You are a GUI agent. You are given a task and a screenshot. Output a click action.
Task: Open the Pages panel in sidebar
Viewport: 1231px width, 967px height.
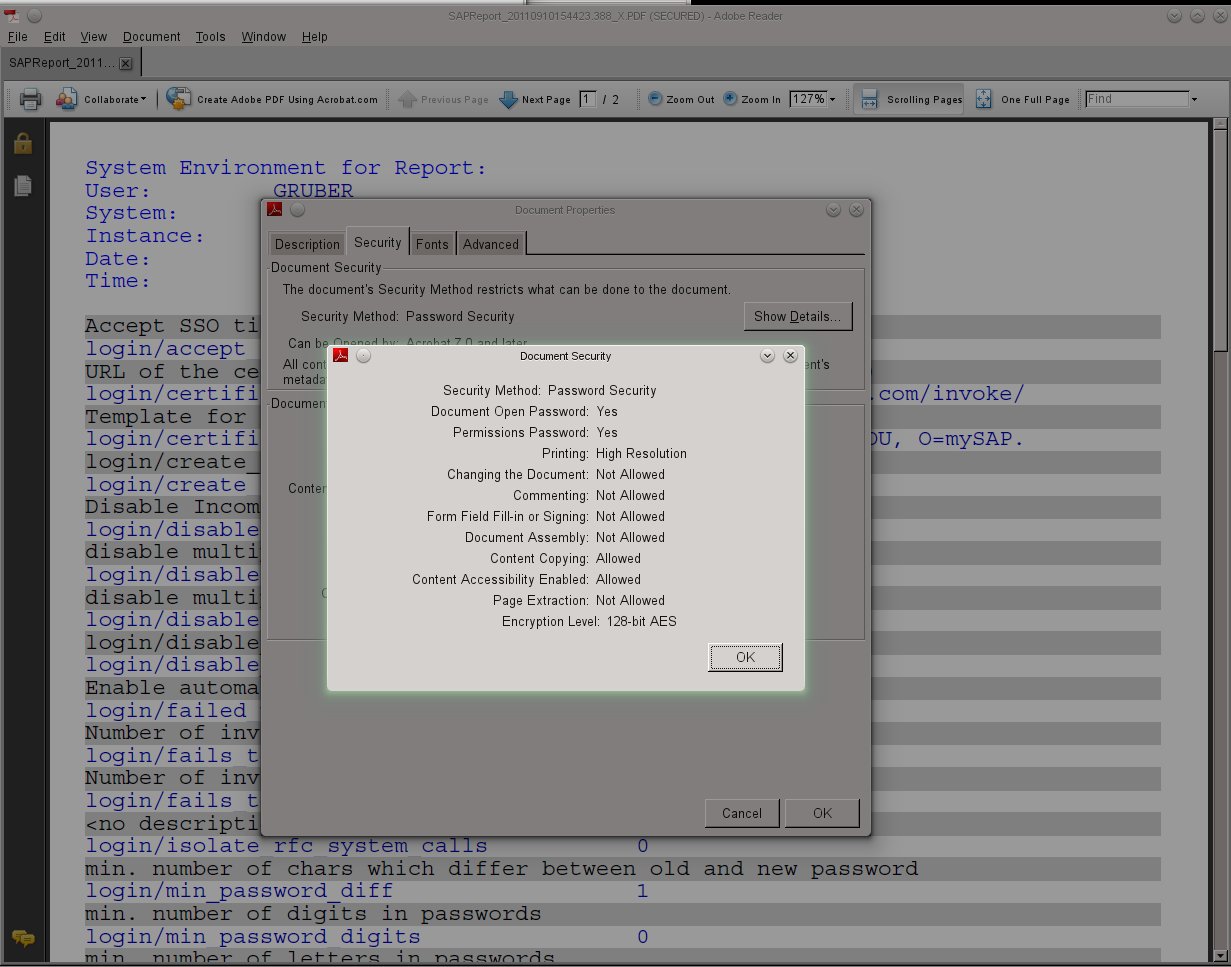[x=22, y=186]
